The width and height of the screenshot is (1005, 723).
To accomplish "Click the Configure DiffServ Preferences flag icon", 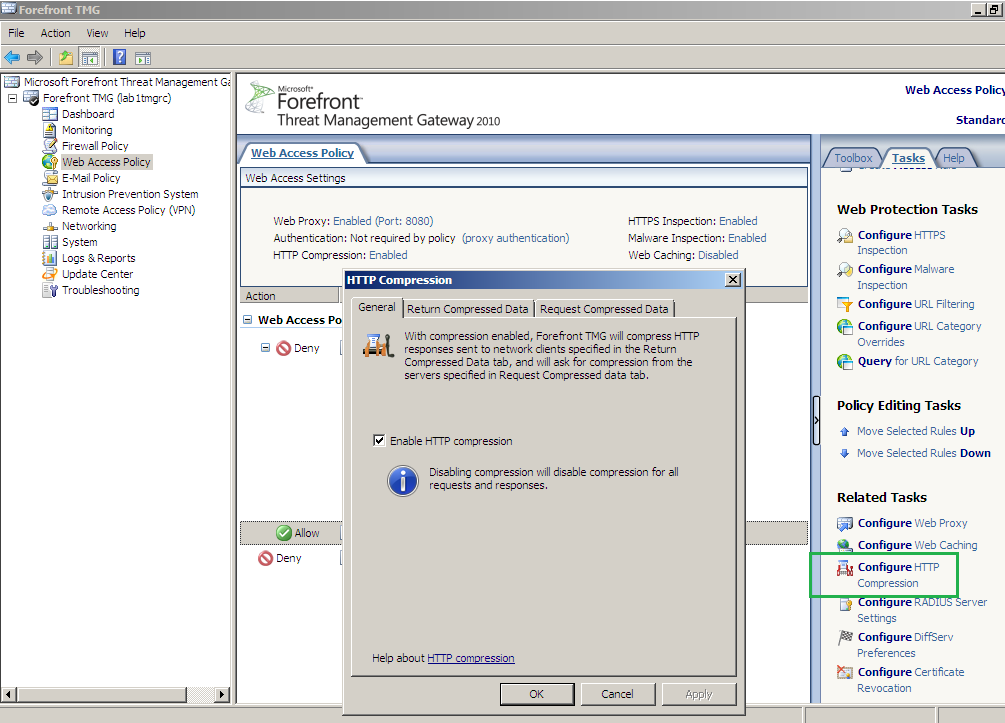I will pos(845,637).
